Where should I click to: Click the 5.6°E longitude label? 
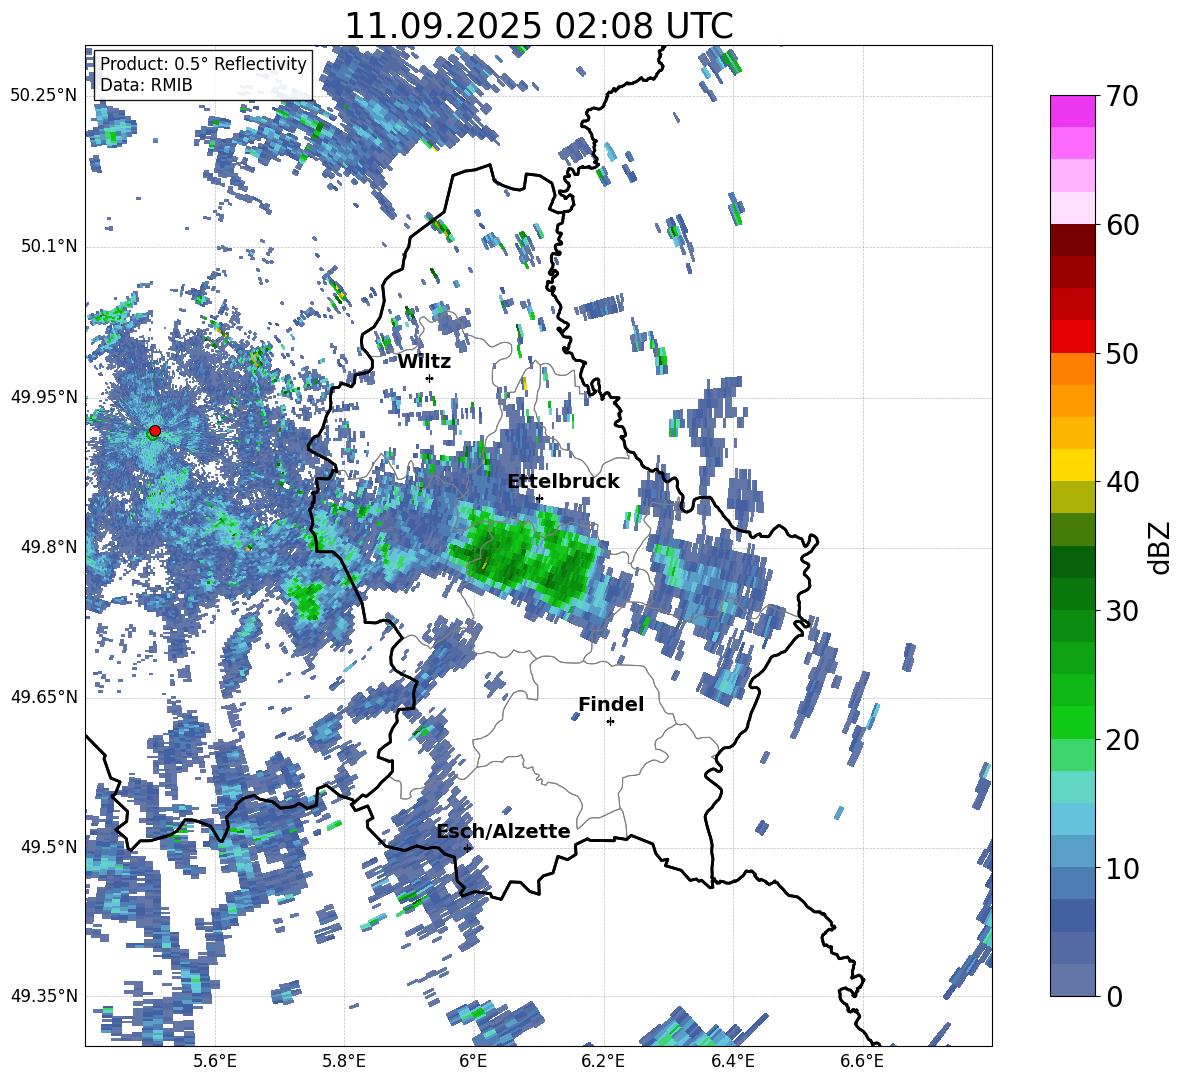[215, 1061]
